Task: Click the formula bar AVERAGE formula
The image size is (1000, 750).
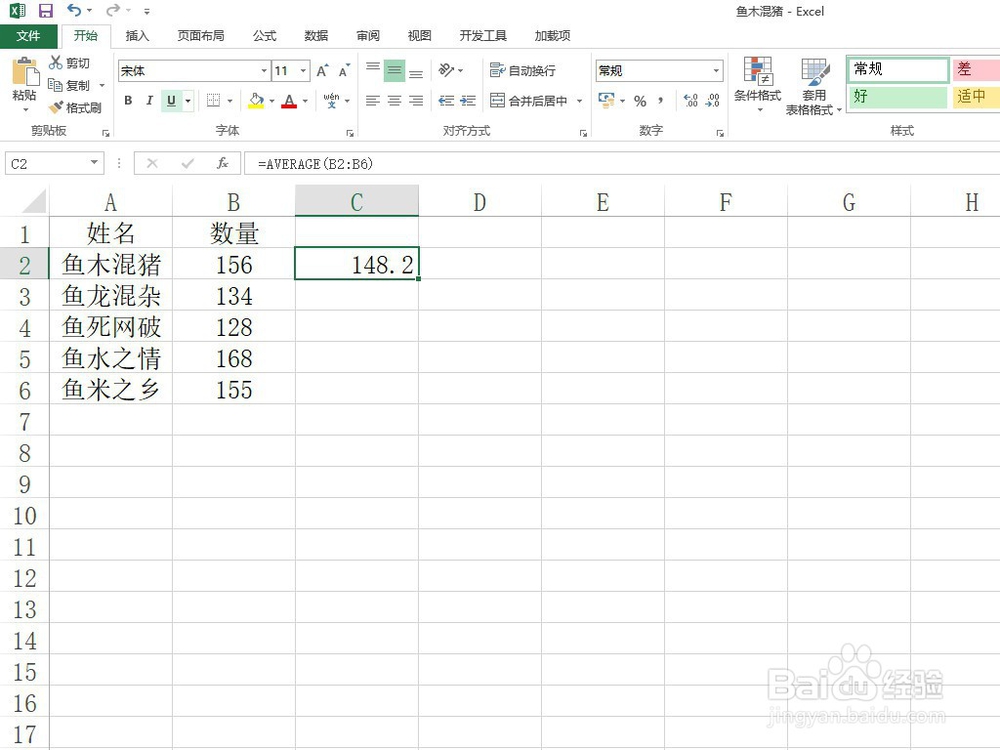Action: (315, 164)
